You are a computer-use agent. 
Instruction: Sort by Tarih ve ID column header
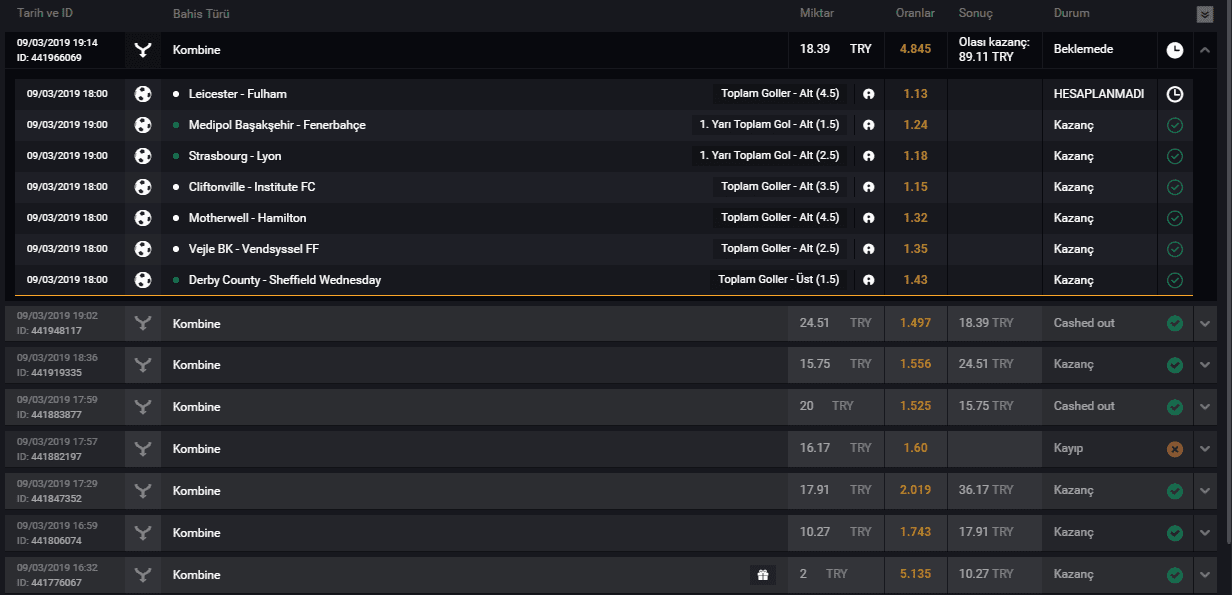click(45, 13)
